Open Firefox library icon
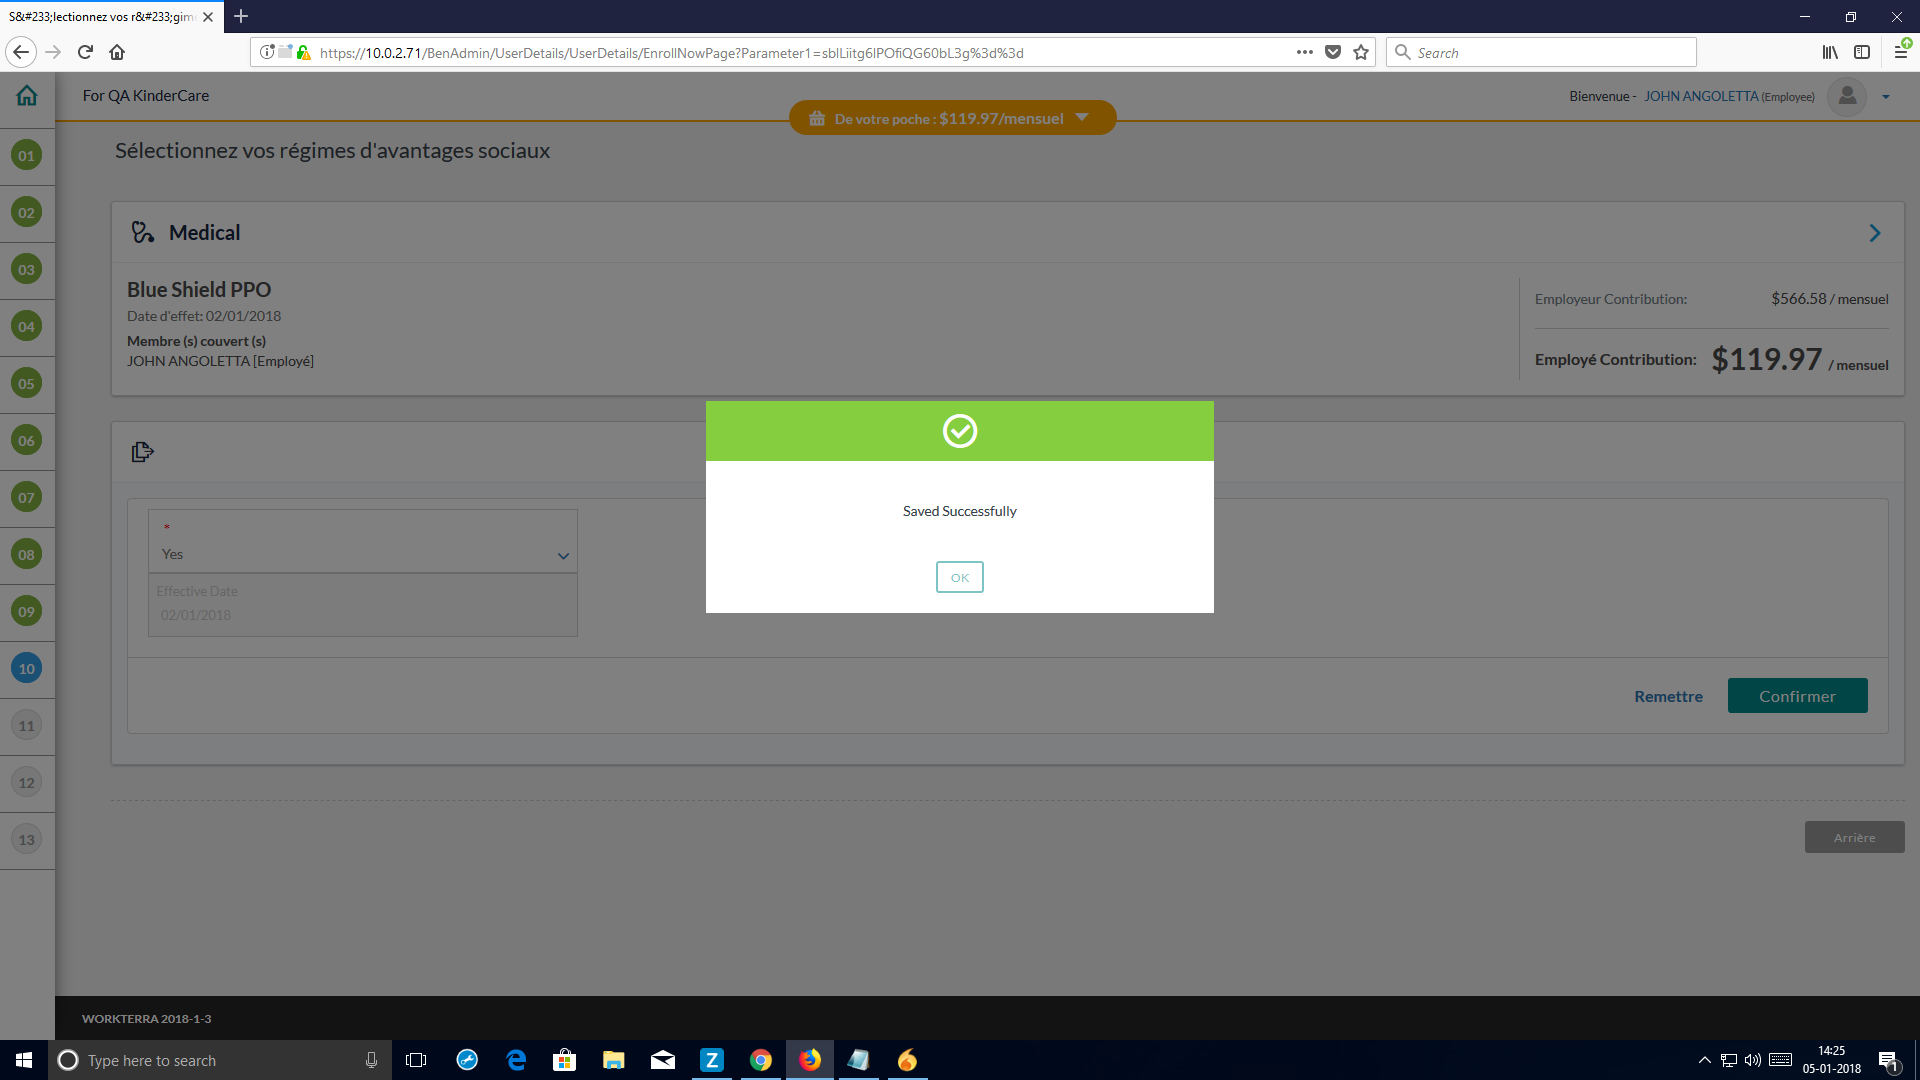 (x=1829, y=52)
